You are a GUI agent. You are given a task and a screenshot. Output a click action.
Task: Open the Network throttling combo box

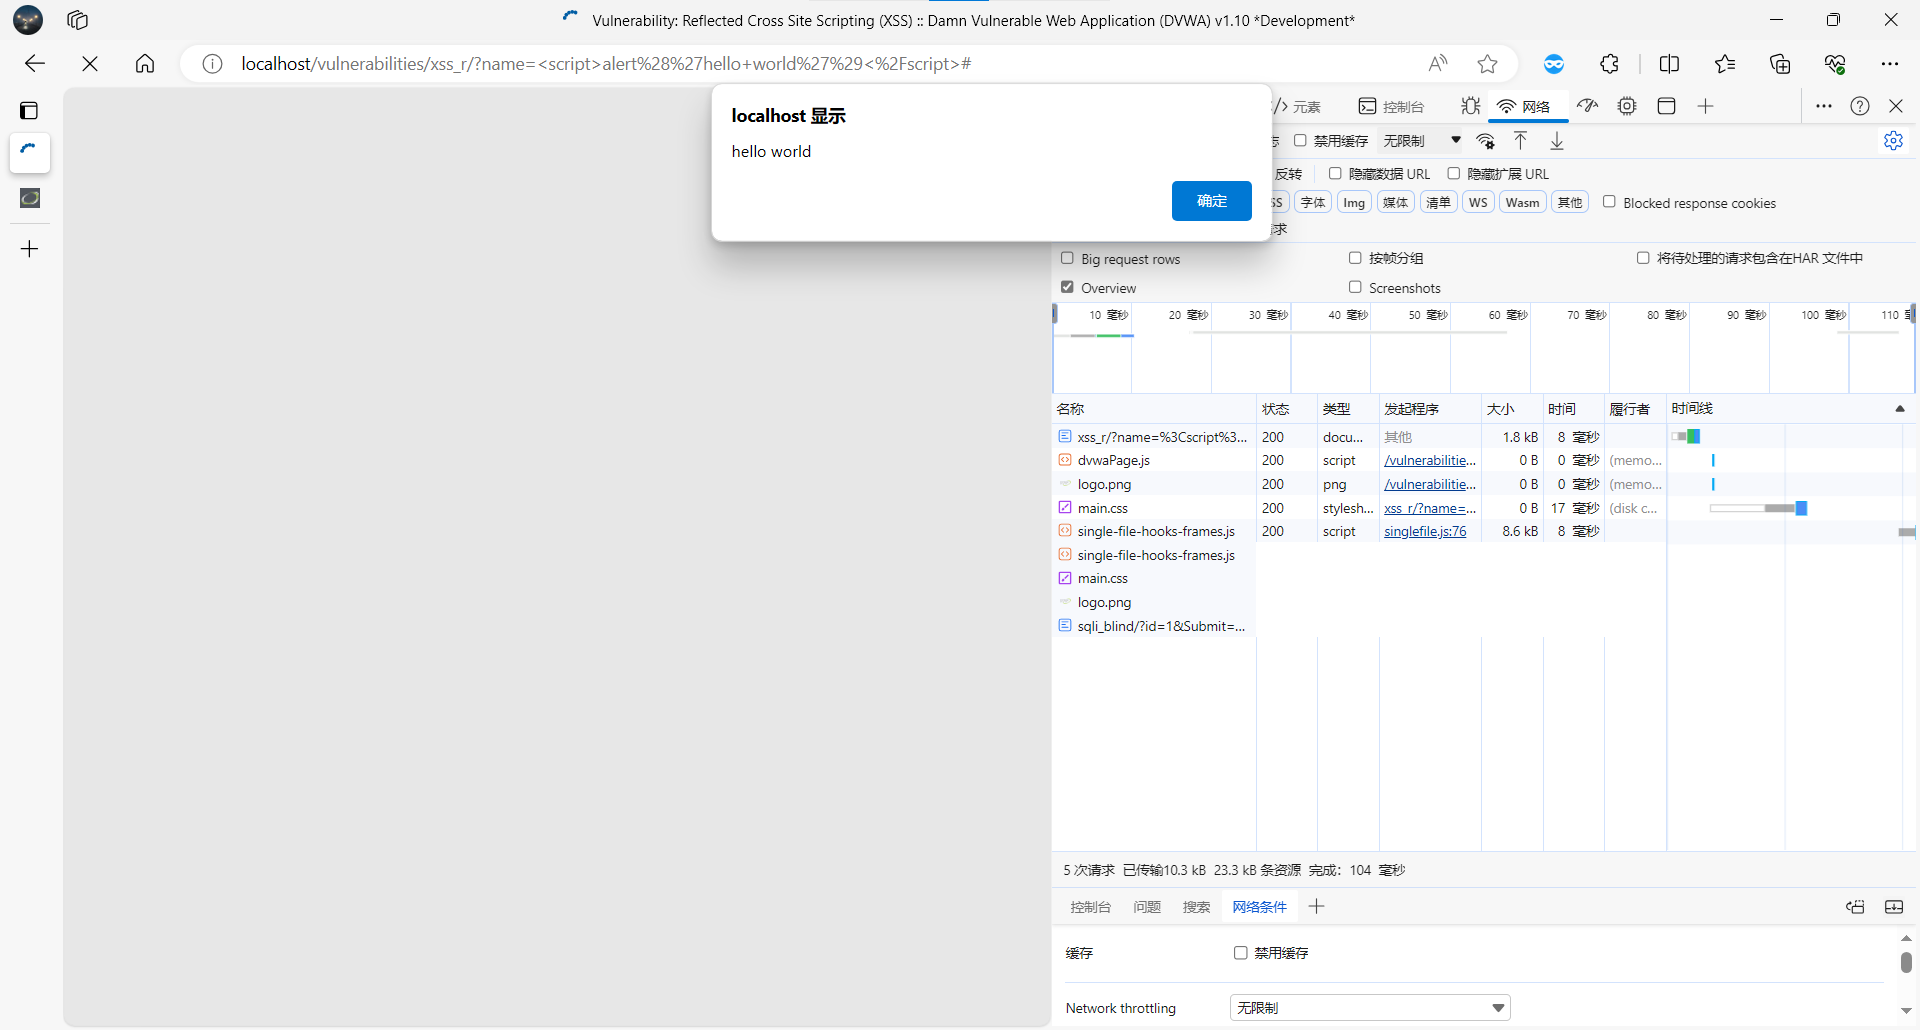click(x=1369, y=1007)
